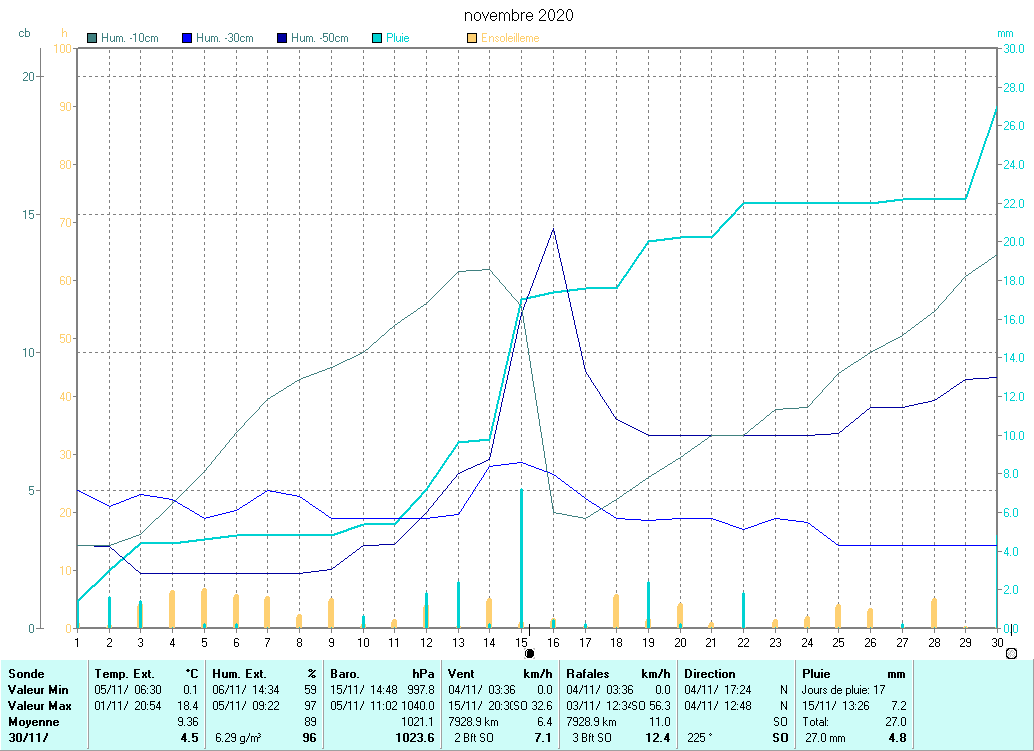Click the full moon icon below day 30
1034x751 pixels.
tap(1011, 653)
